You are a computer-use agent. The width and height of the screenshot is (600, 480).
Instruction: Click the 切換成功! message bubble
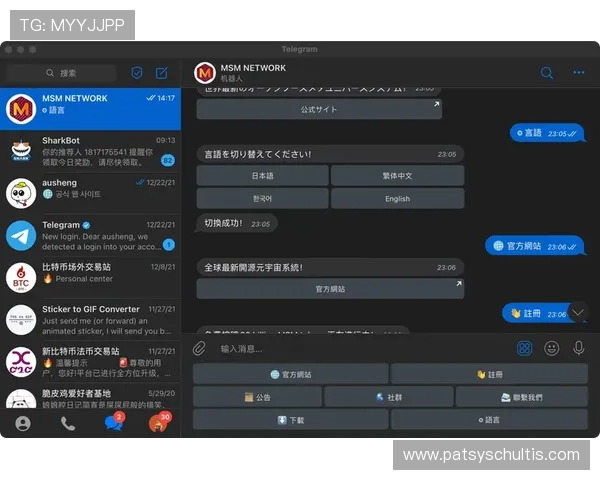pyautogui.click(x=236, y=224)
